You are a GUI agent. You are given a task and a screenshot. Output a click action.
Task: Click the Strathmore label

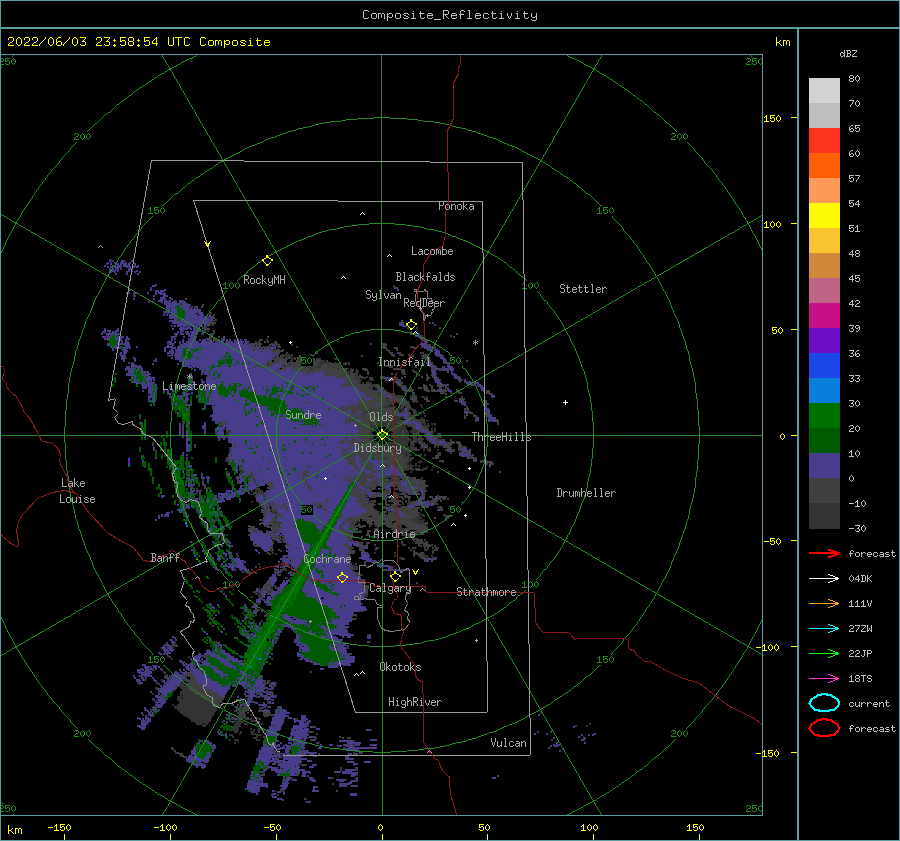tap(486, 592)
